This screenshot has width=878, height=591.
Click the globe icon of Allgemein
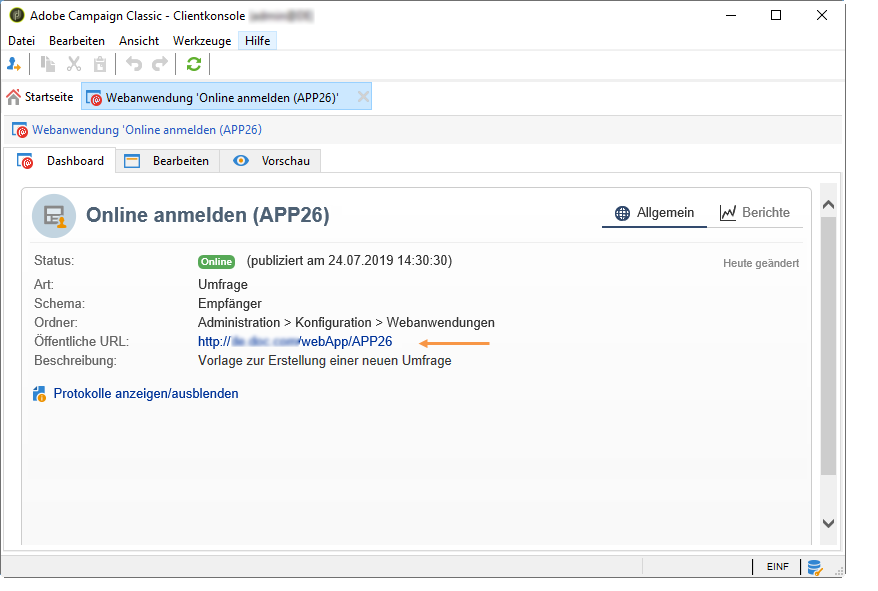[622, 213]
